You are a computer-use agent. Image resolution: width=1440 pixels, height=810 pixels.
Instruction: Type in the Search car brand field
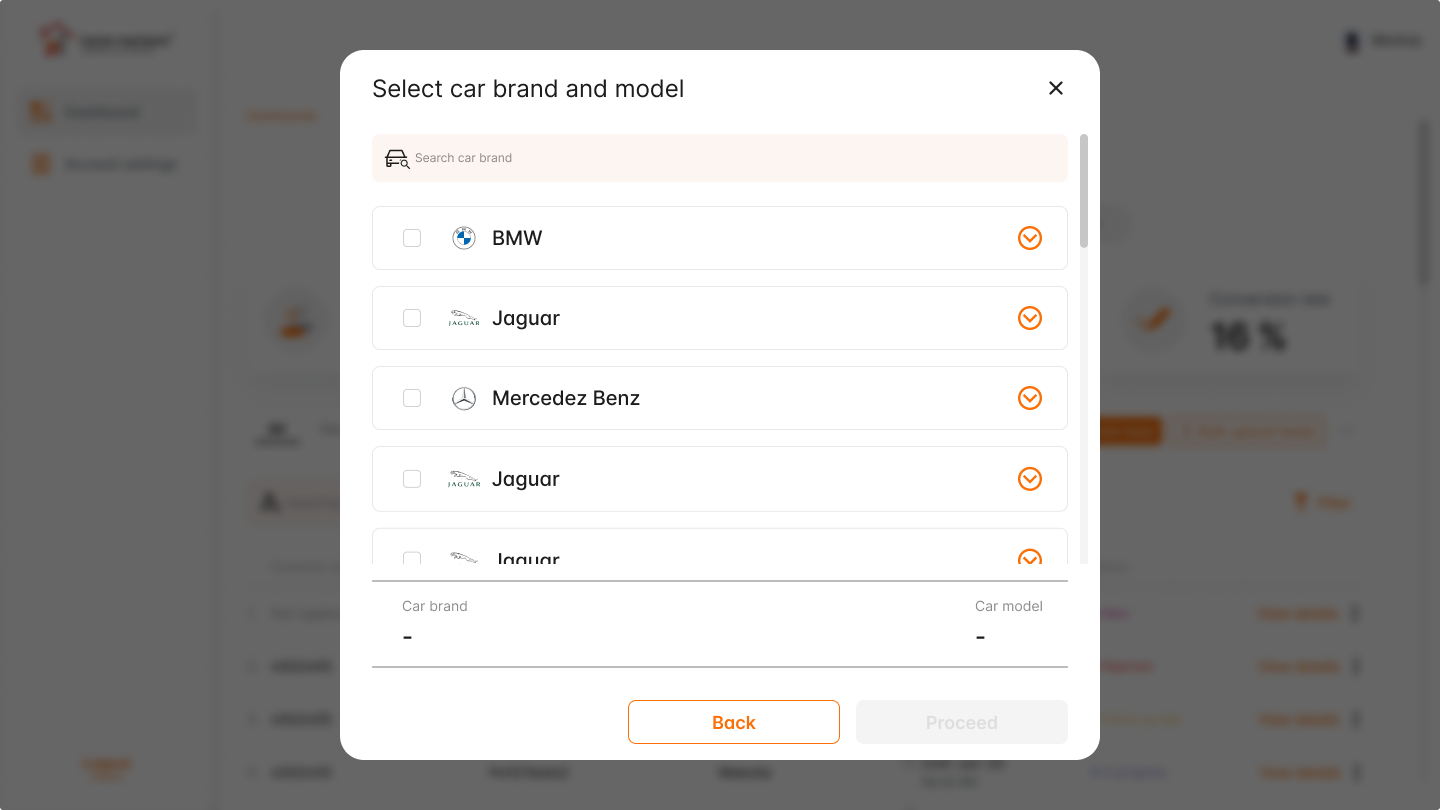(x=730, y=158)
